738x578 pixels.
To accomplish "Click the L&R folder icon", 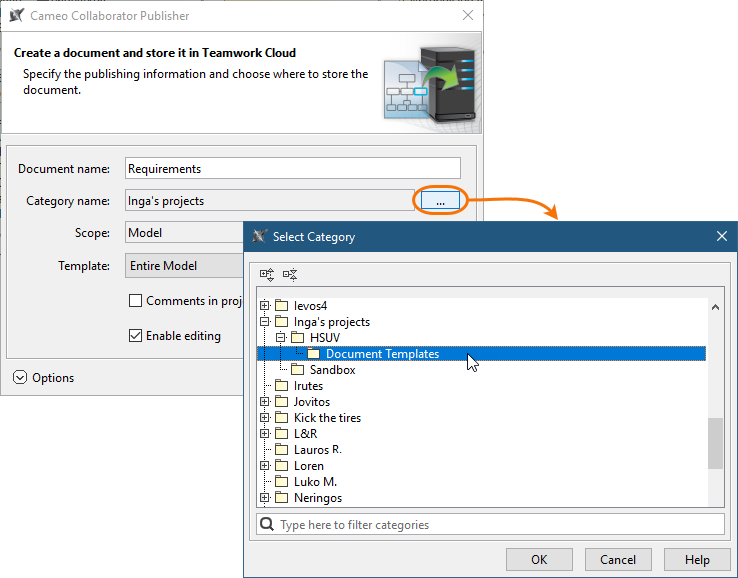I will tap(281, 434).
